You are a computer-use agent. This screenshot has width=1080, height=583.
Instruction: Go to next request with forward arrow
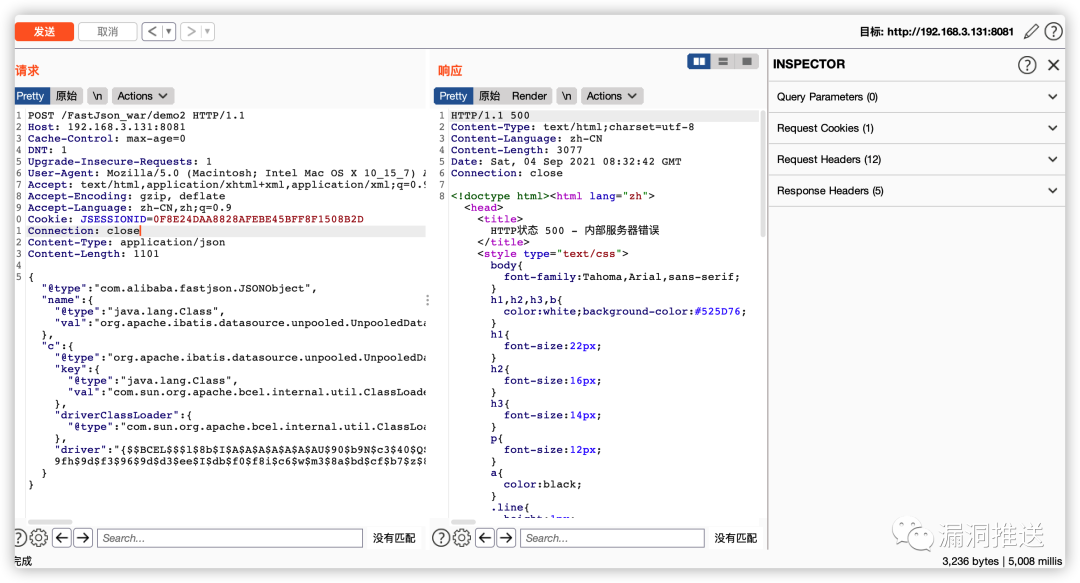coord(191,31)
